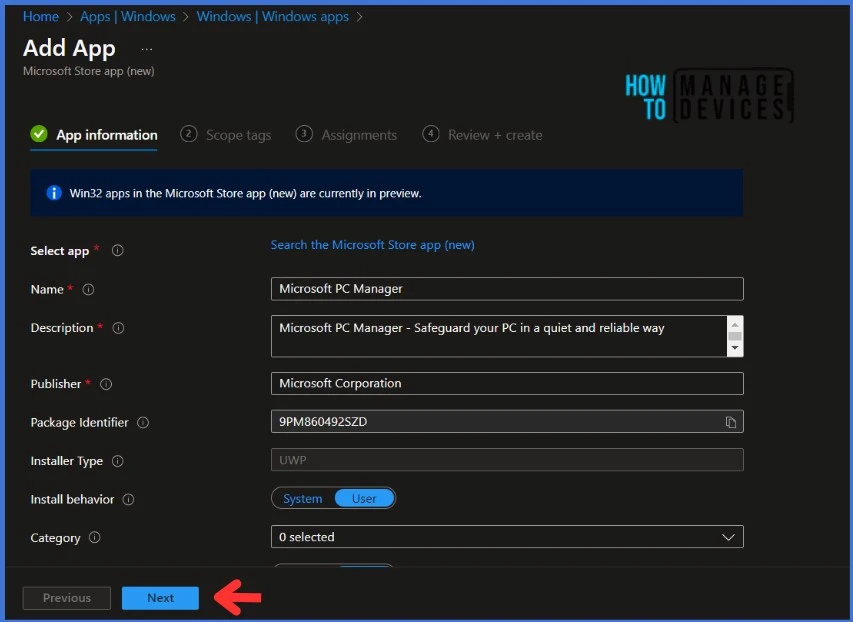Open the ellipsis menu next to Add App
This screenshot has width=853, height=622.
[x=147, y=49]
